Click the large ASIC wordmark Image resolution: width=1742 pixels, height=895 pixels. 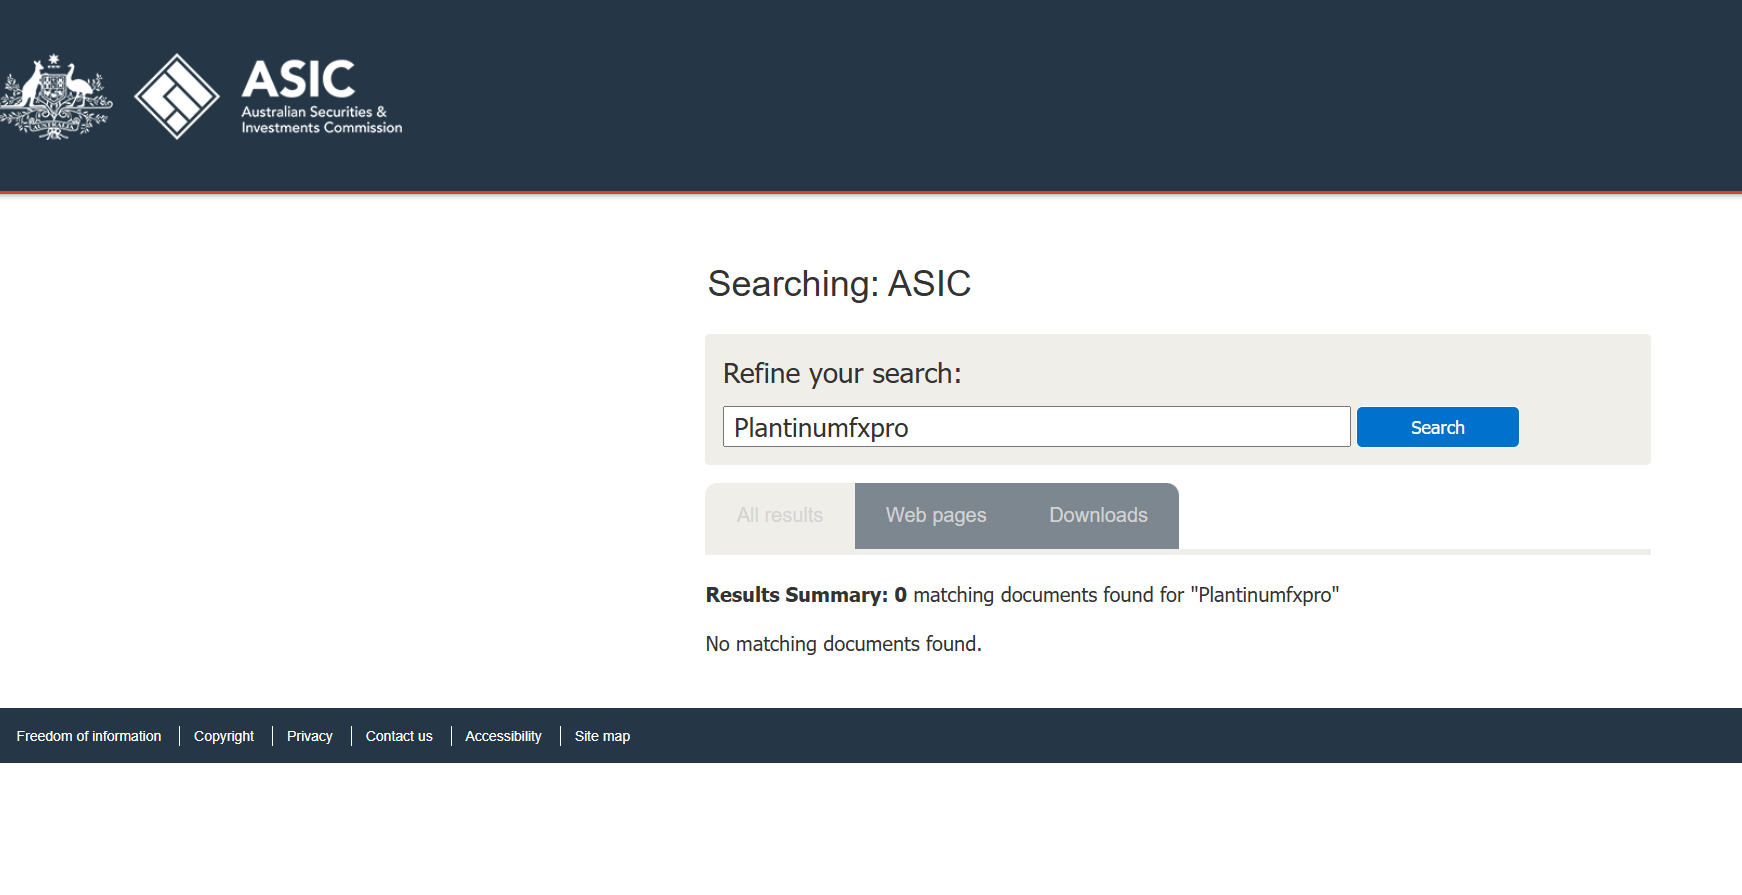pyautogui.click(x=298, y=79)
